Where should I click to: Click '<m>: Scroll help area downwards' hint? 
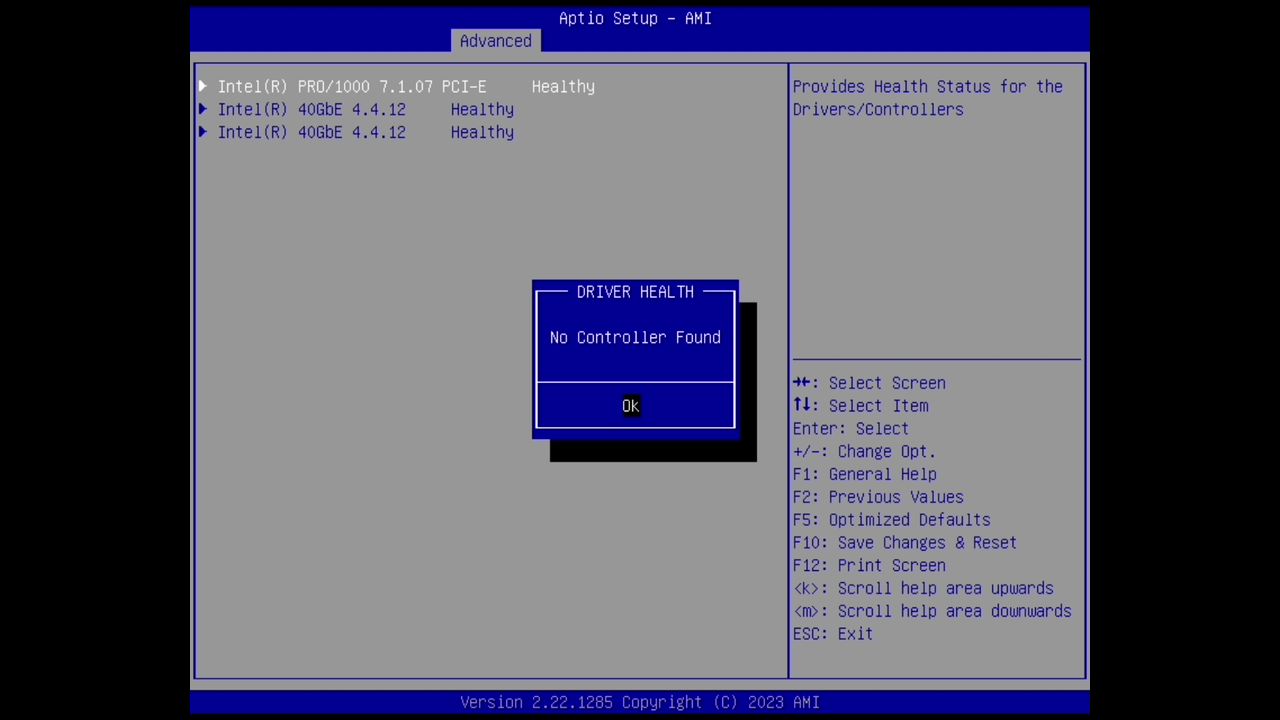coord(932,612)
